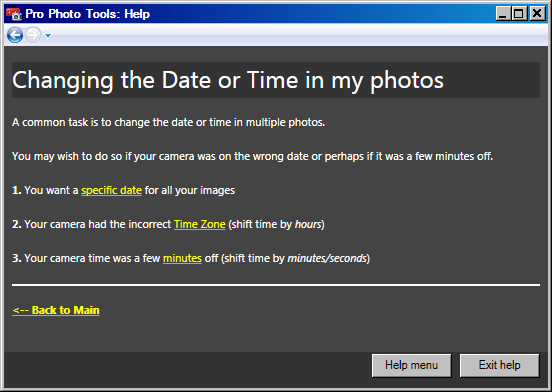Viewport: 552px width, 392px height.
Task: Click the 'Pro Photo Tools: Help' title text
Action: click(88, 14)
